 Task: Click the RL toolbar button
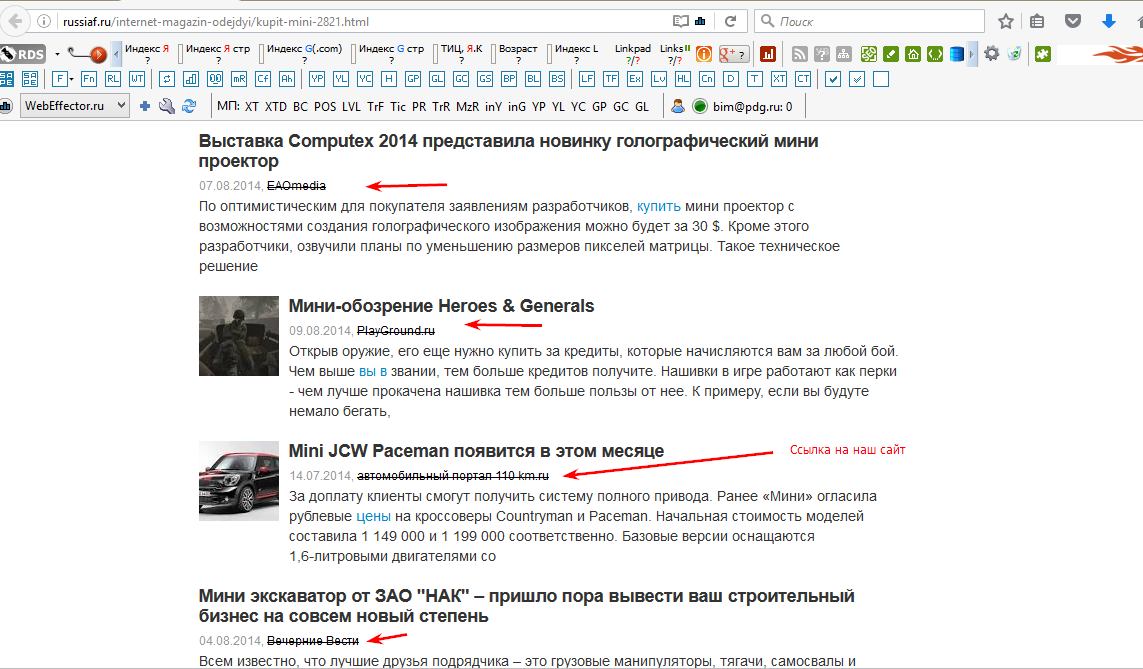(x=113, y=79)
